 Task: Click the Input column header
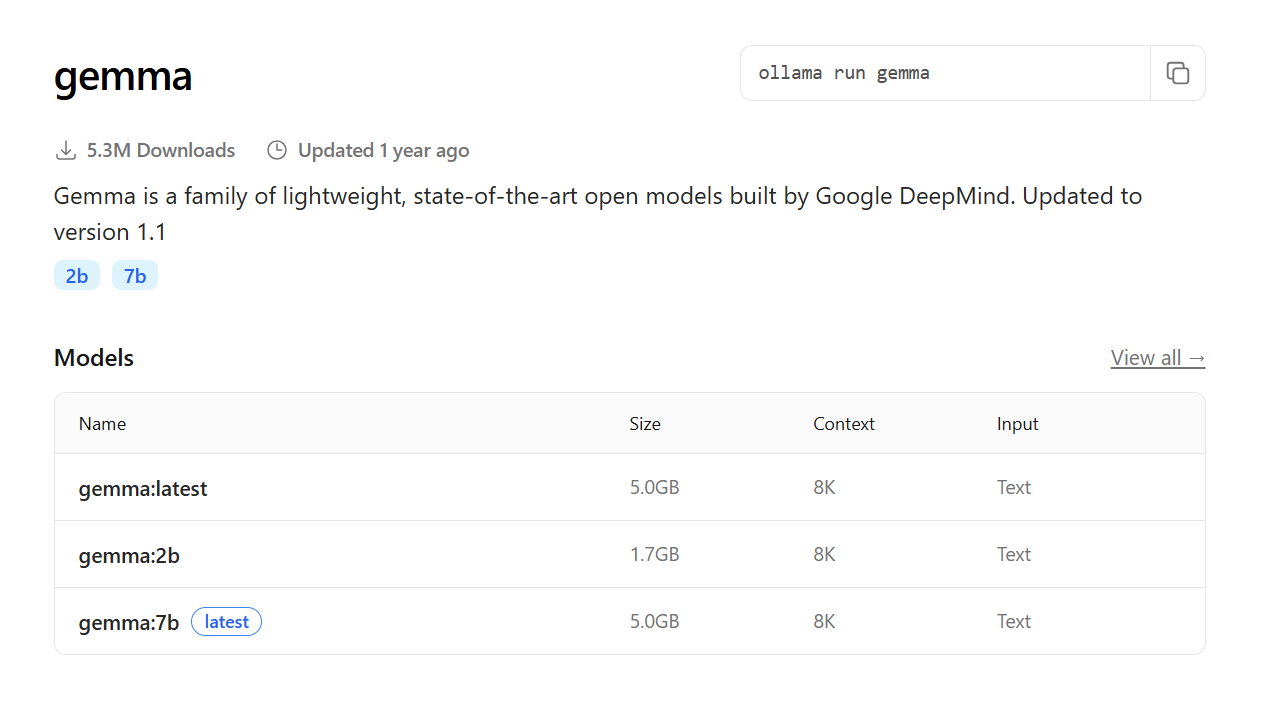(x=1018, y=424)
